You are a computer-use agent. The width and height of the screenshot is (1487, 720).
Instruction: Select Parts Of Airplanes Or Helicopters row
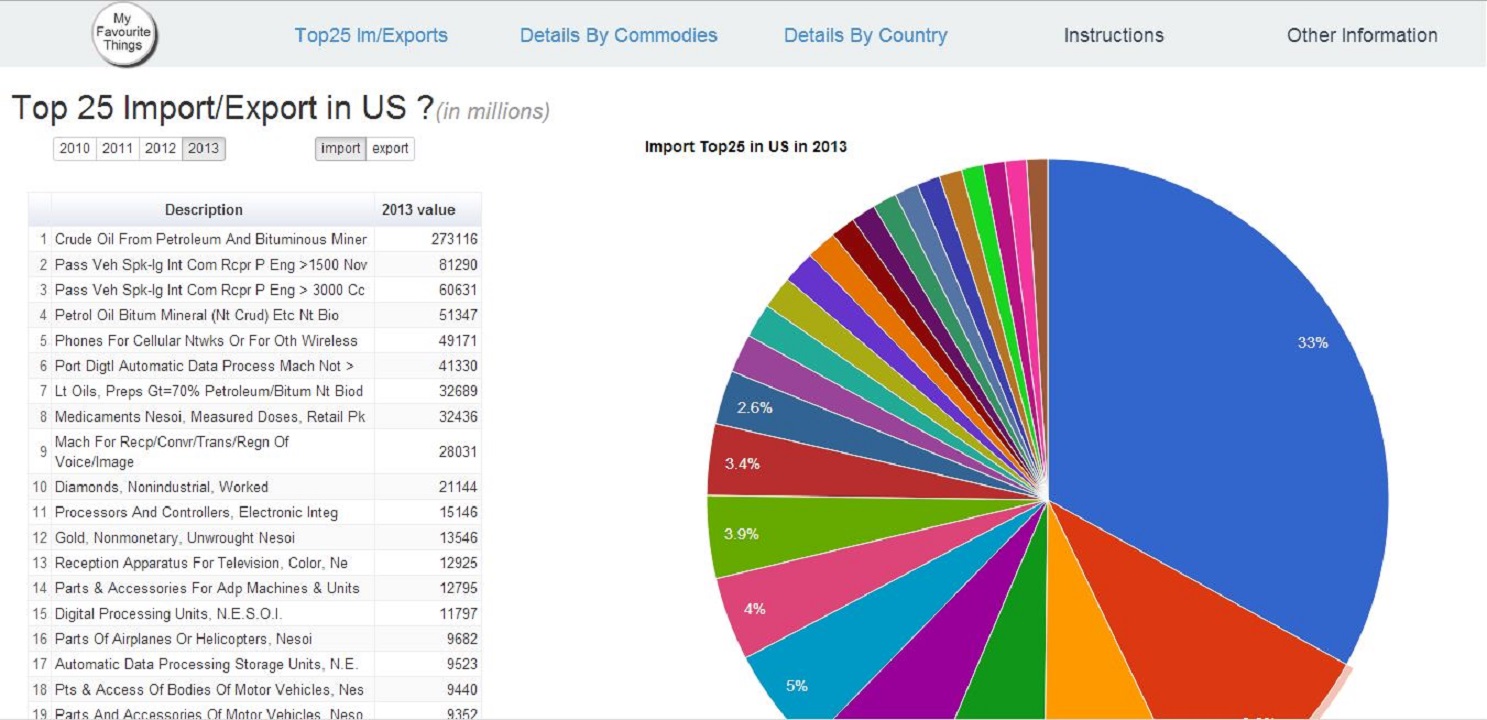213,639
